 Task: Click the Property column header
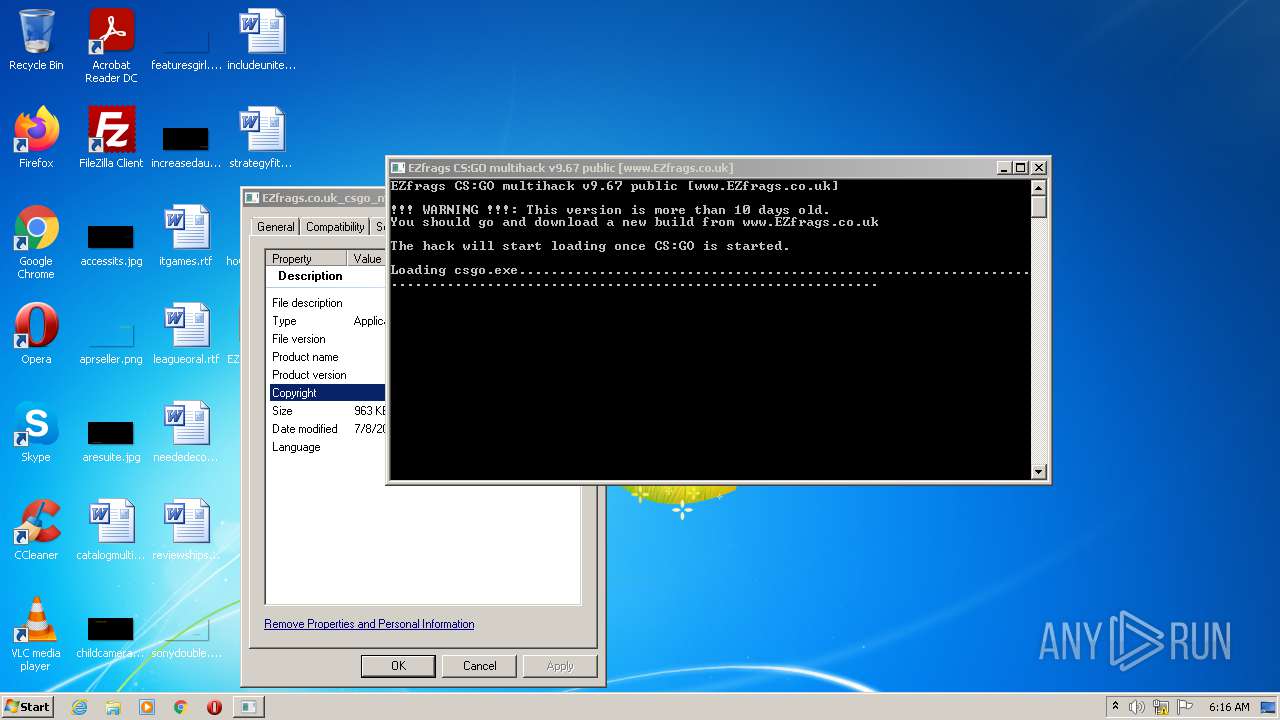click(307, 258)
